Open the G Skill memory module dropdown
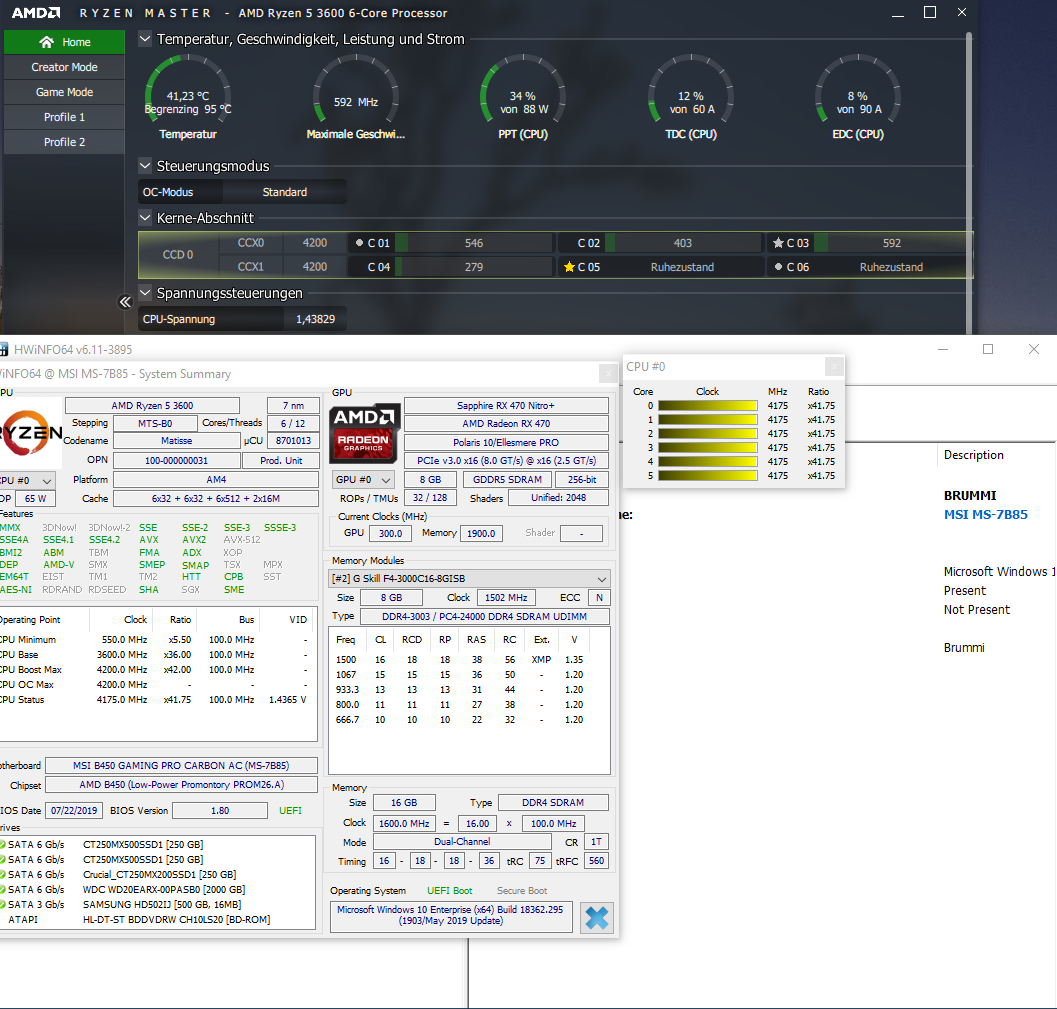This screenshot has height=1009, width=1057. coord(603,578)
